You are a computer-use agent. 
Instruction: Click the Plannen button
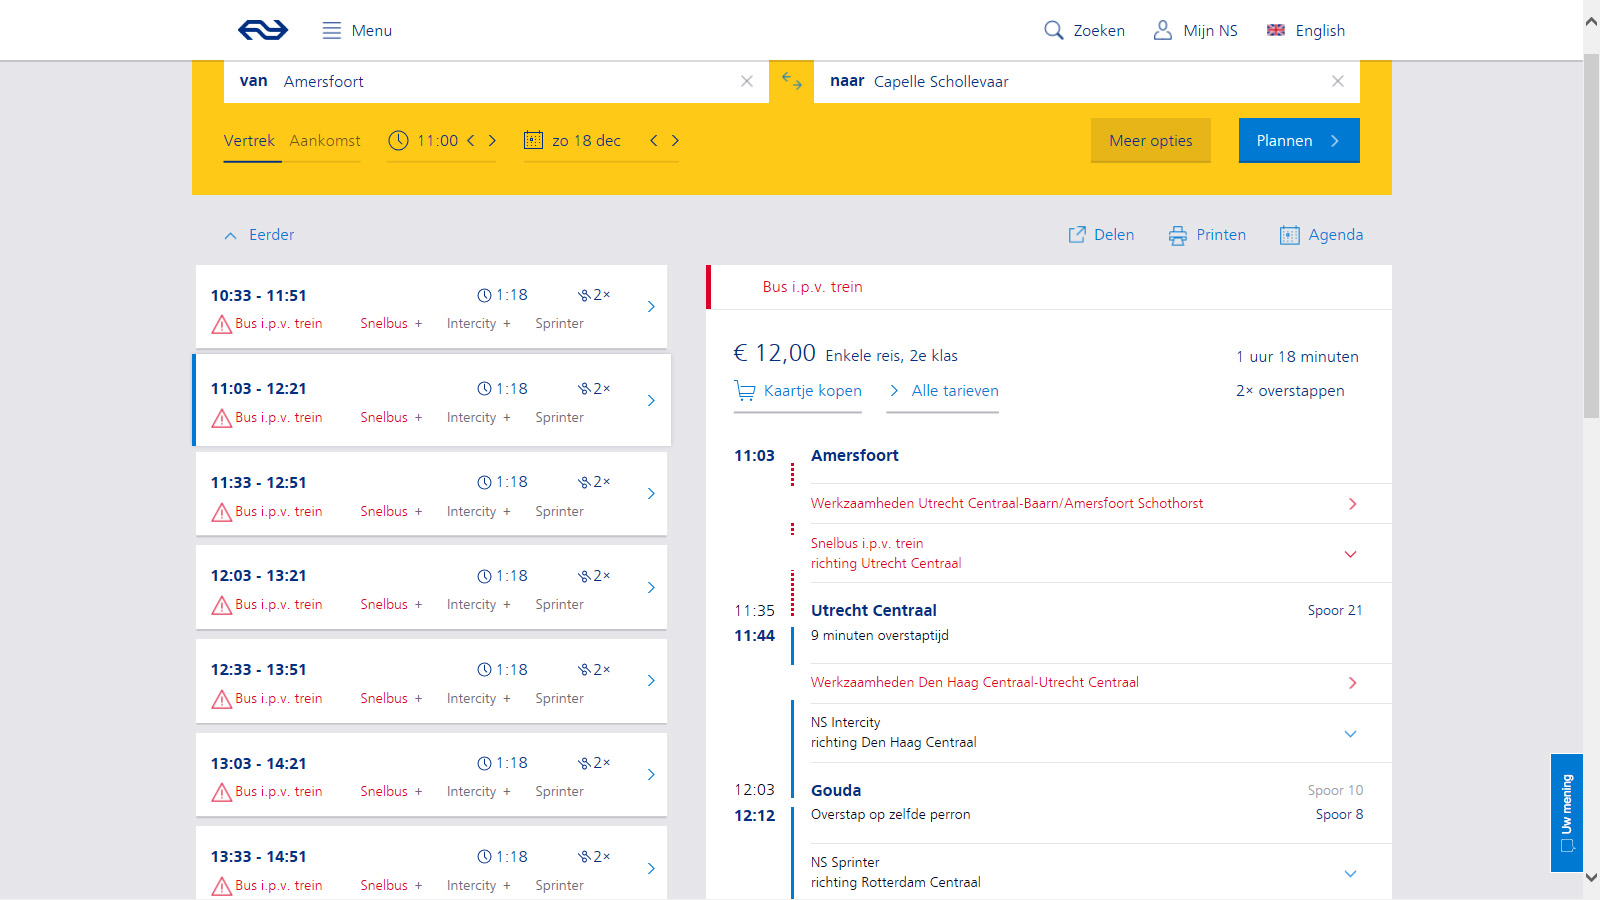click(x=1299, y=141)
